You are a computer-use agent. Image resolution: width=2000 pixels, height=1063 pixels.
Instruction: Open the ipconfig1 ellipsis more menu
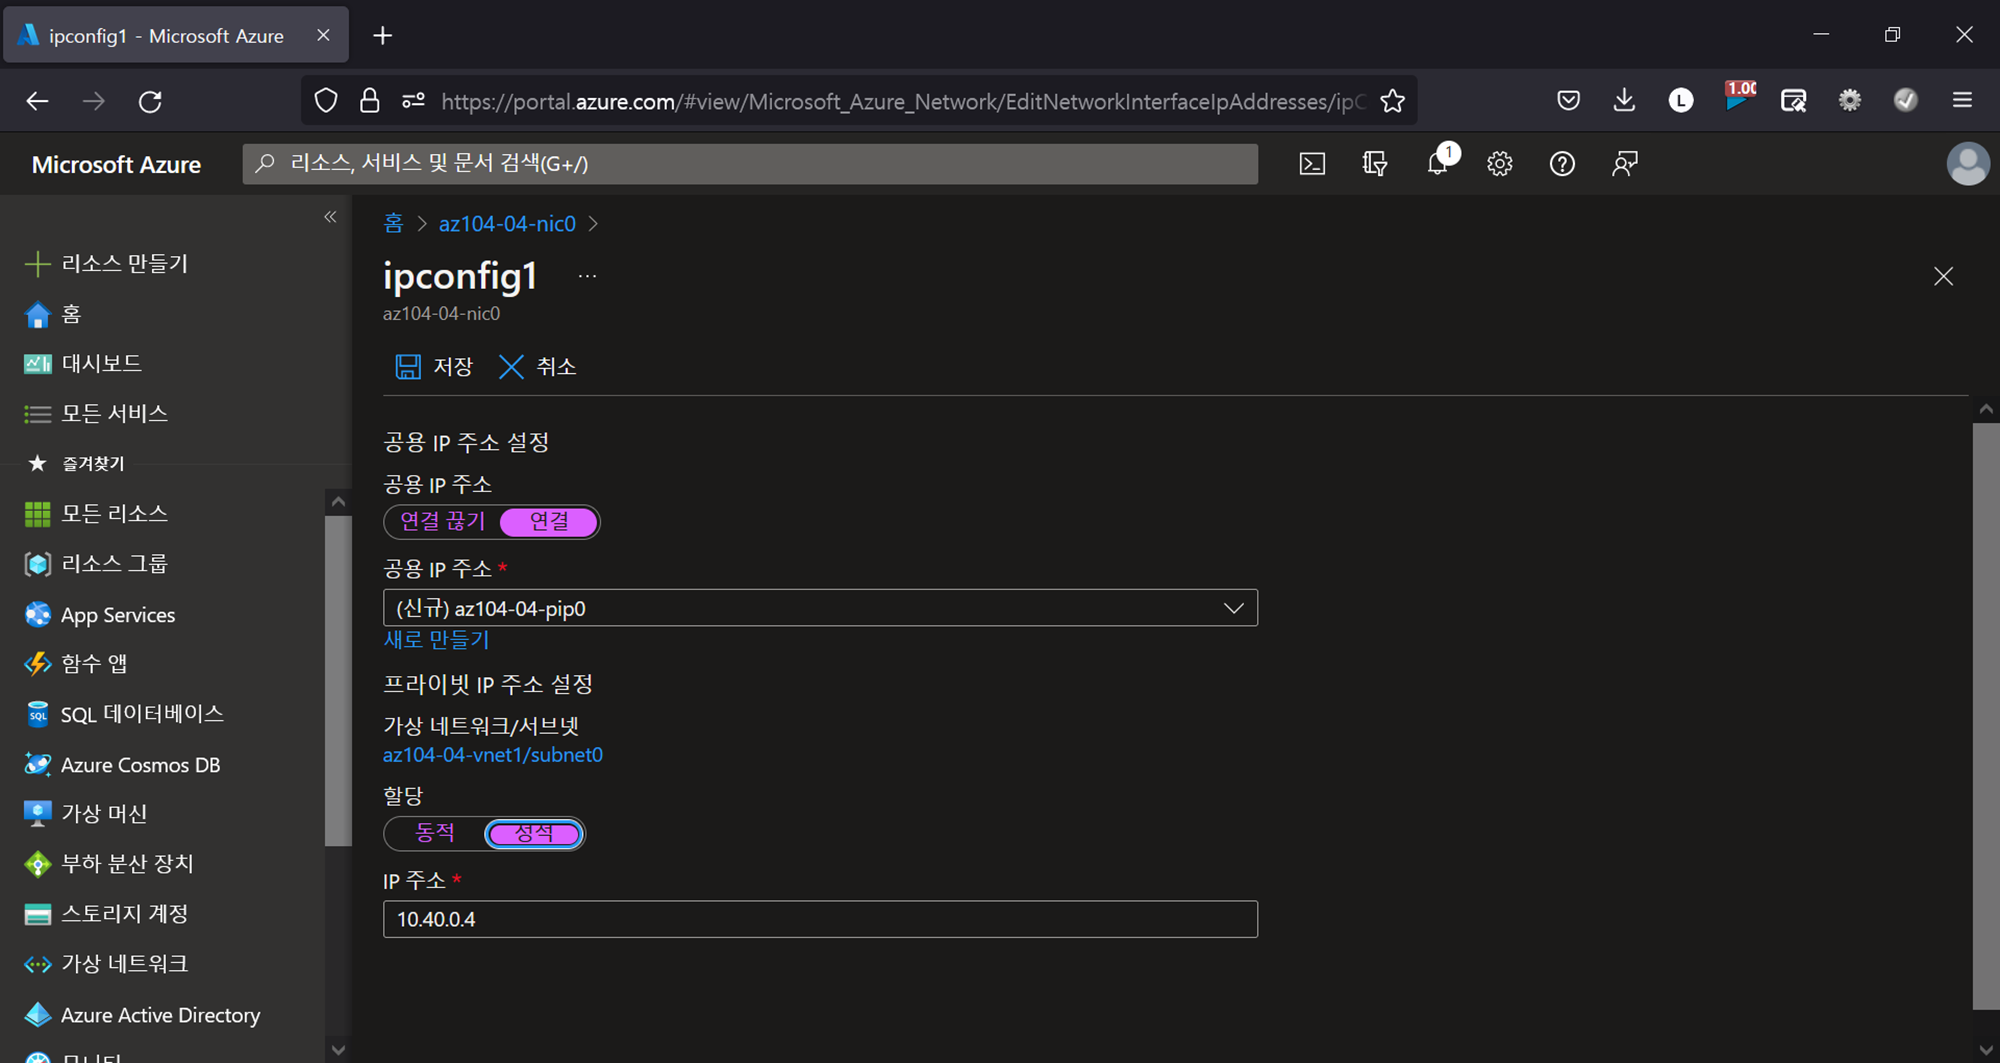tap(587, 276)
